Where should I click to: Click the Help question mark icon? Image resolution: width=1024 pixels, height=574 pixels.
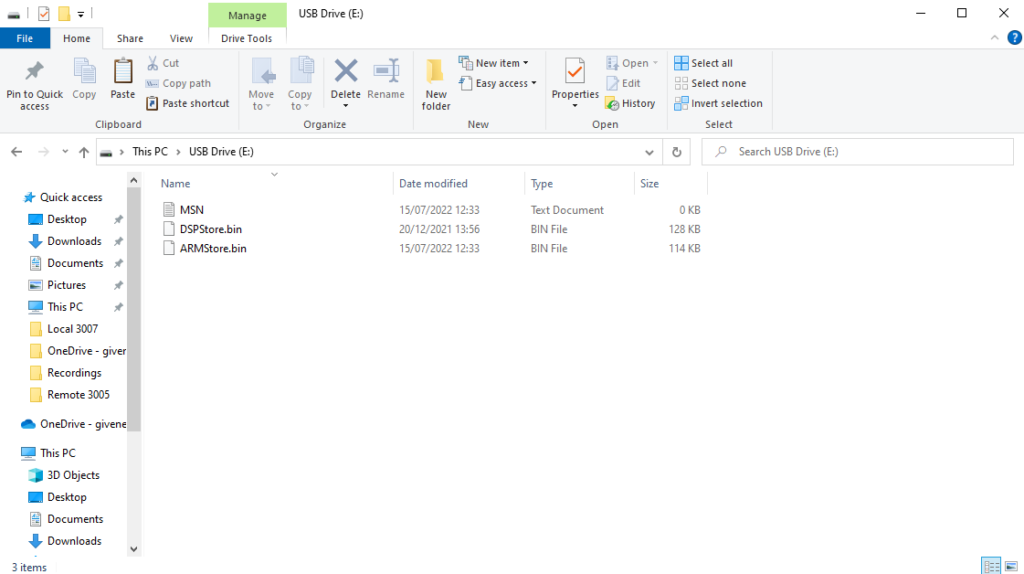1014,38
